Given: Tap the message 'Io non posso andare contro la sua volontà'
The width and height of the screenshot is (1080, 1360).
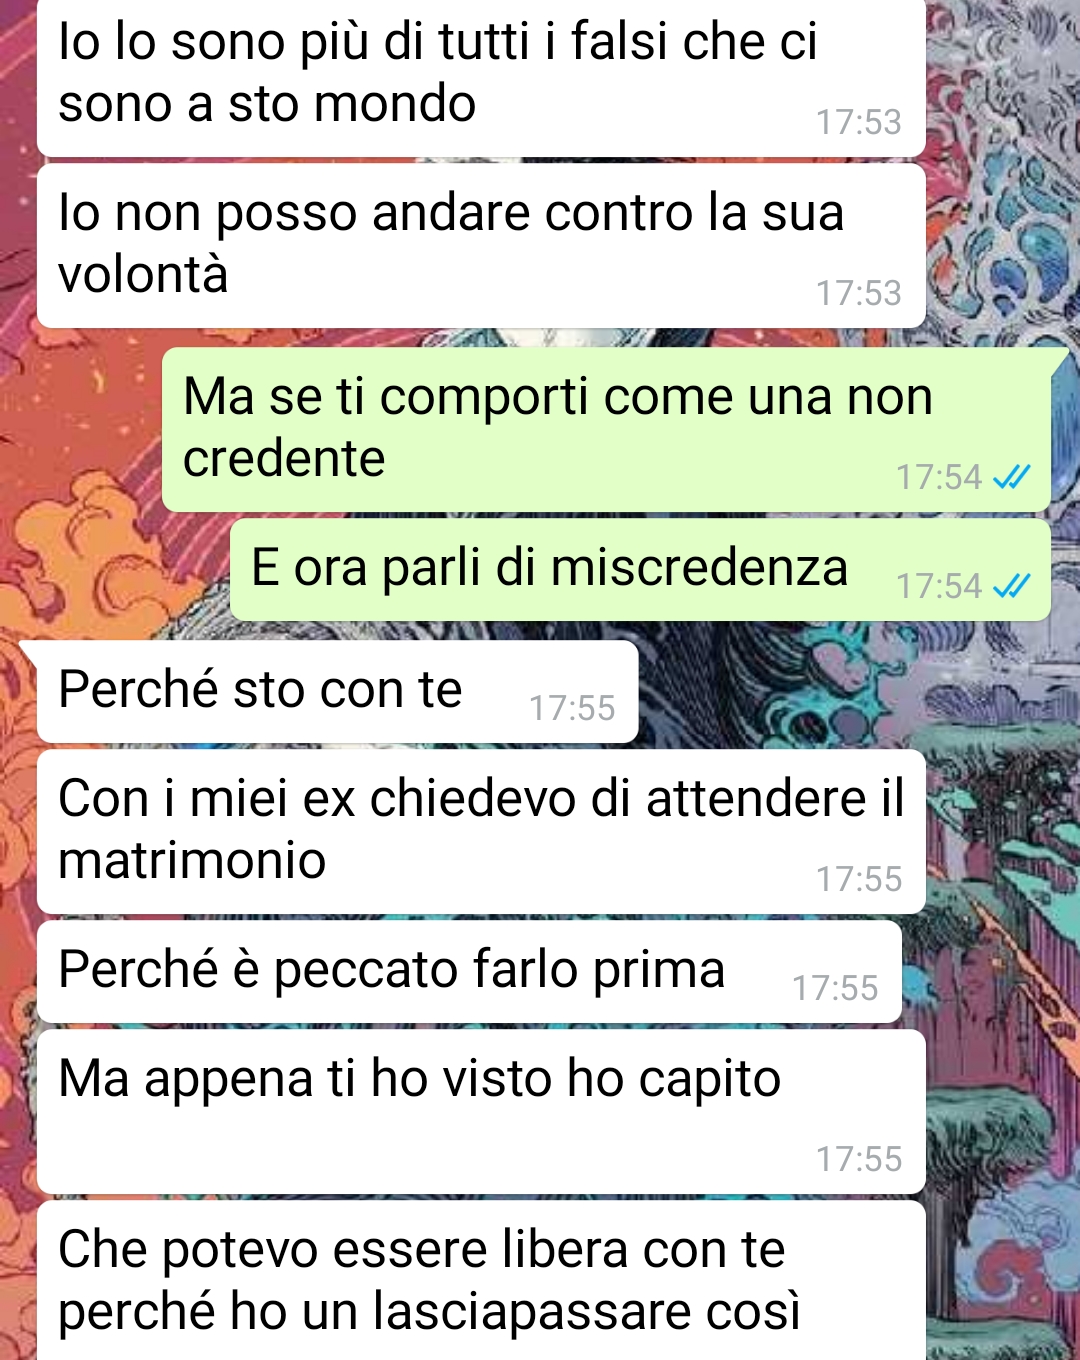Looking at the screenshot, I should pyautogui.click(x=481, y=245).
